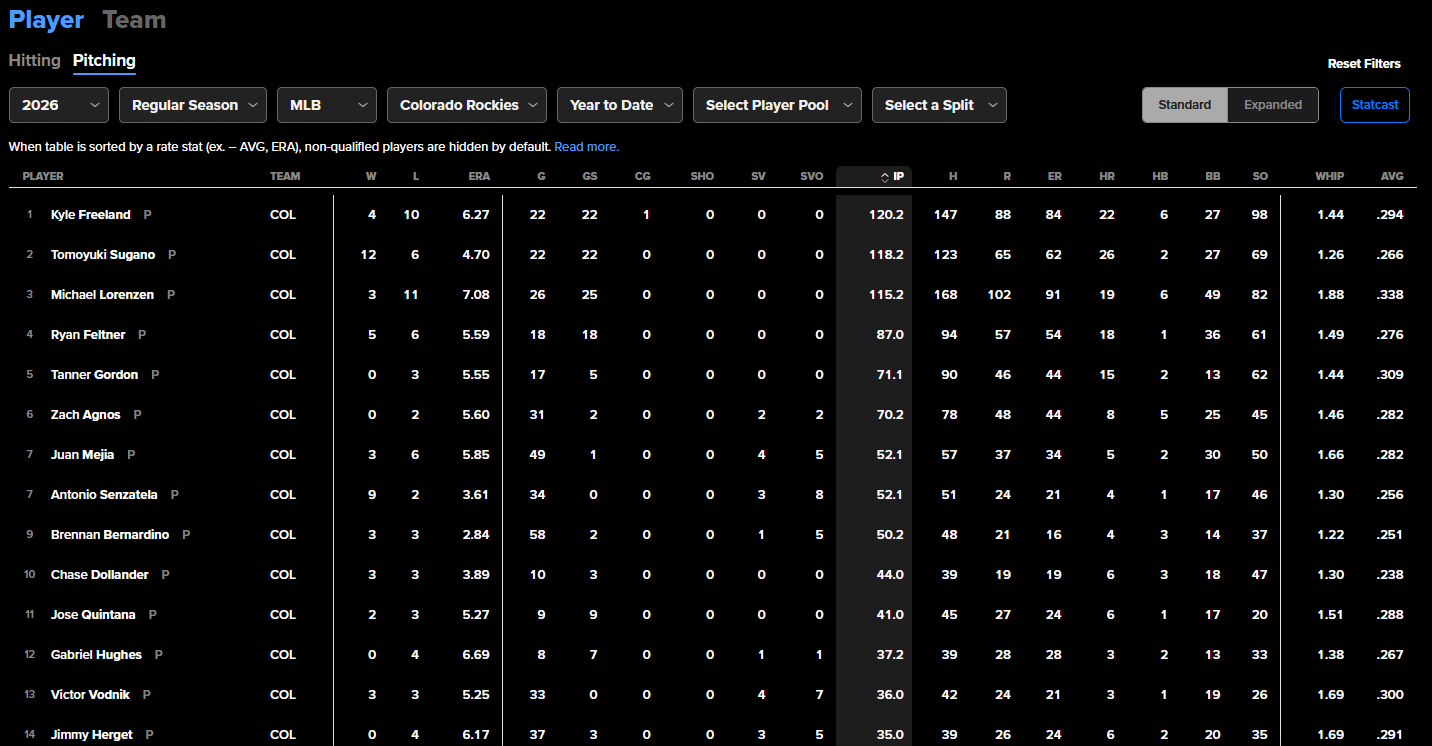Sort by CG column header
Screen dimensions: 1432x746
(642, 177)
